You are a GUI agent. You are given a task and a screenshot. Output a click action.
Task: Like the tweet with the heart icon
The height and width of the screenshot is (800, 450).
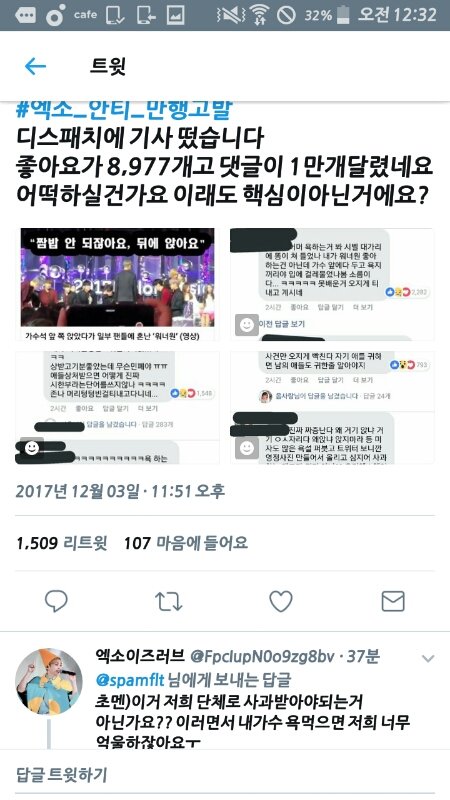click(281, 601)
